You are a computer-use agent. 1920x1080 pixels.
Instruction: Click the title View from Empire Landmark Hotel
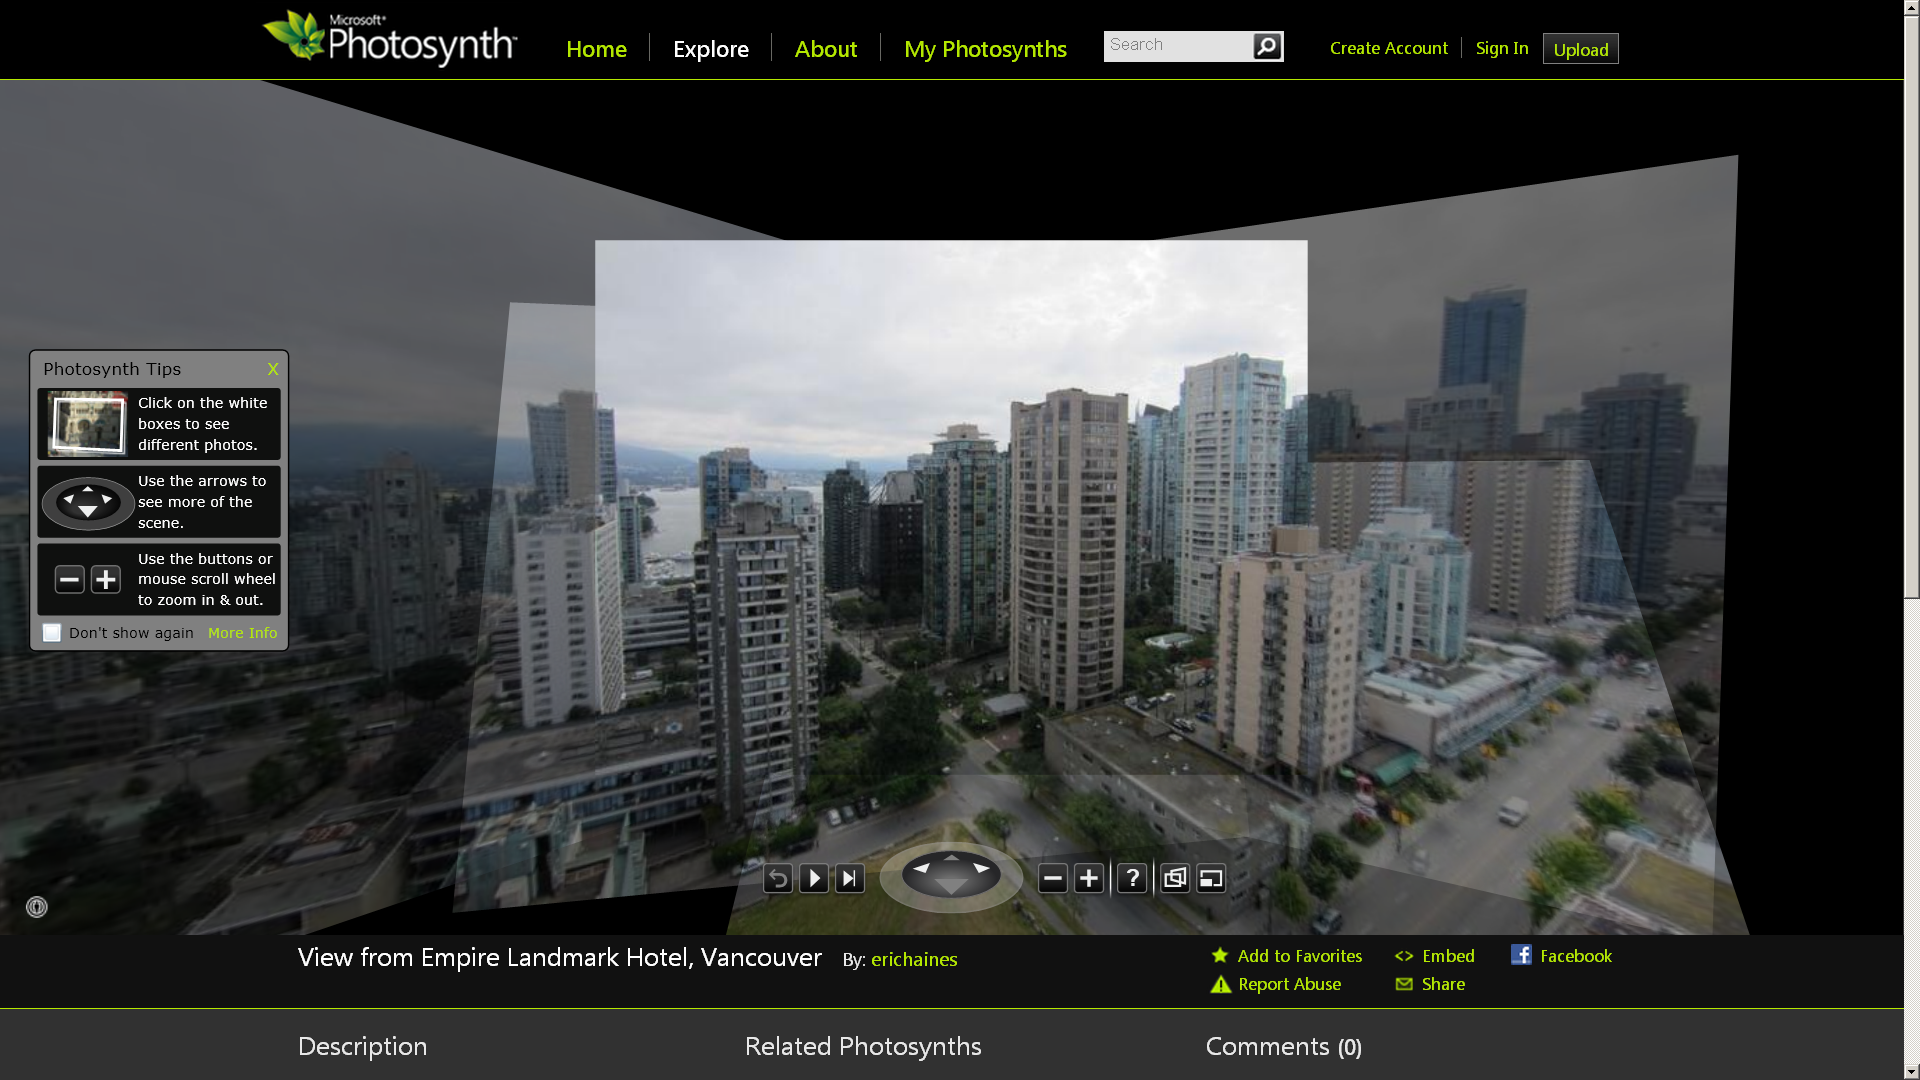(560, 957)
